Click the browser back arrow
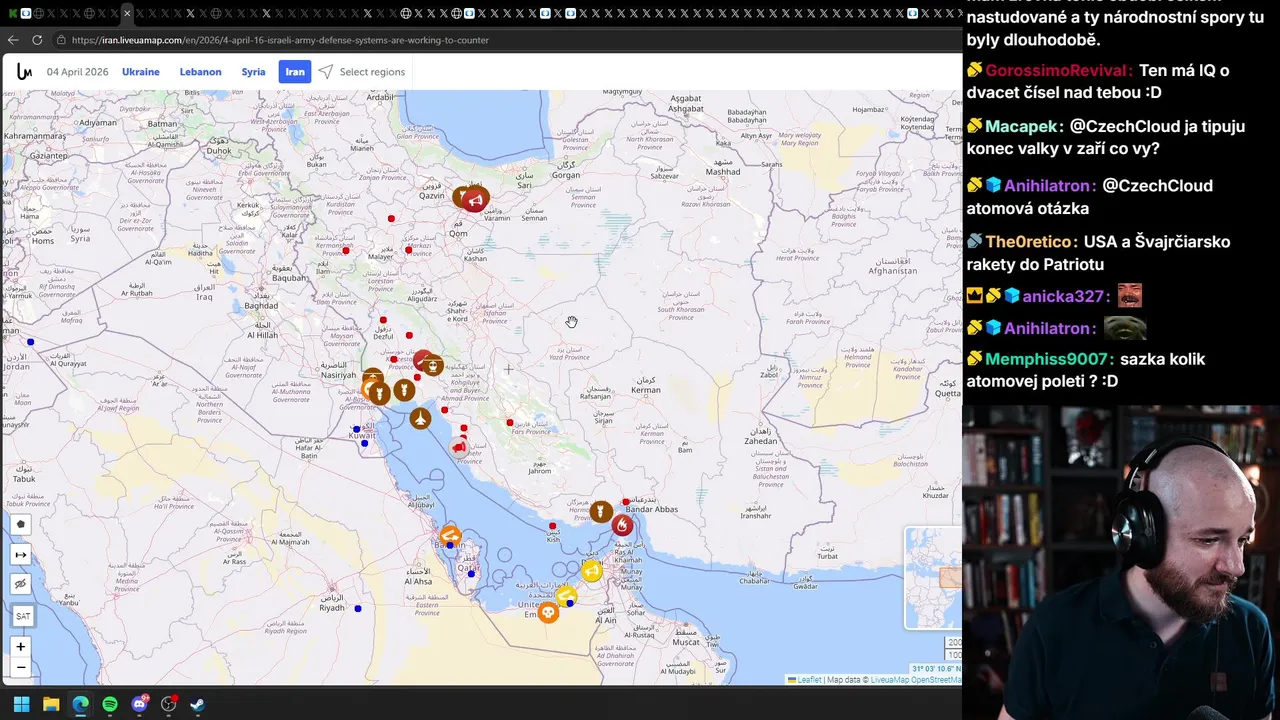Viewport: 1280px width, 720px height. pos(13,40)
